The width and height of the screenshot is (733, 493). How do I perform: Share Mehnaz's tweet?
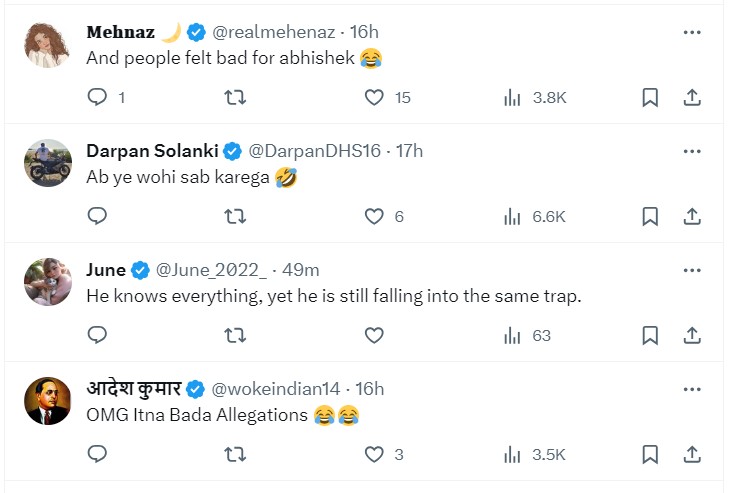pyautogui.click(x=691, y=97)
